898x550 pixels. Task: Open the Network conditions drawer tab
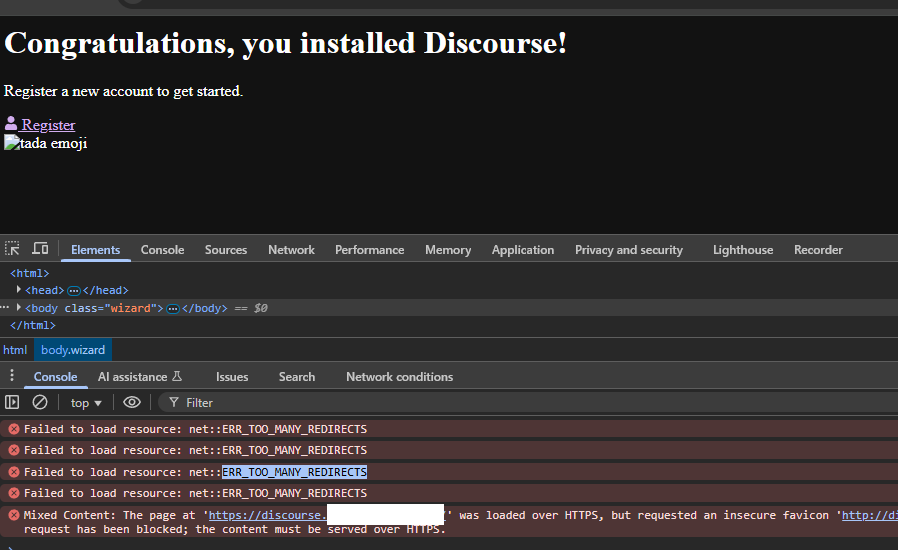tap(399, 377)
